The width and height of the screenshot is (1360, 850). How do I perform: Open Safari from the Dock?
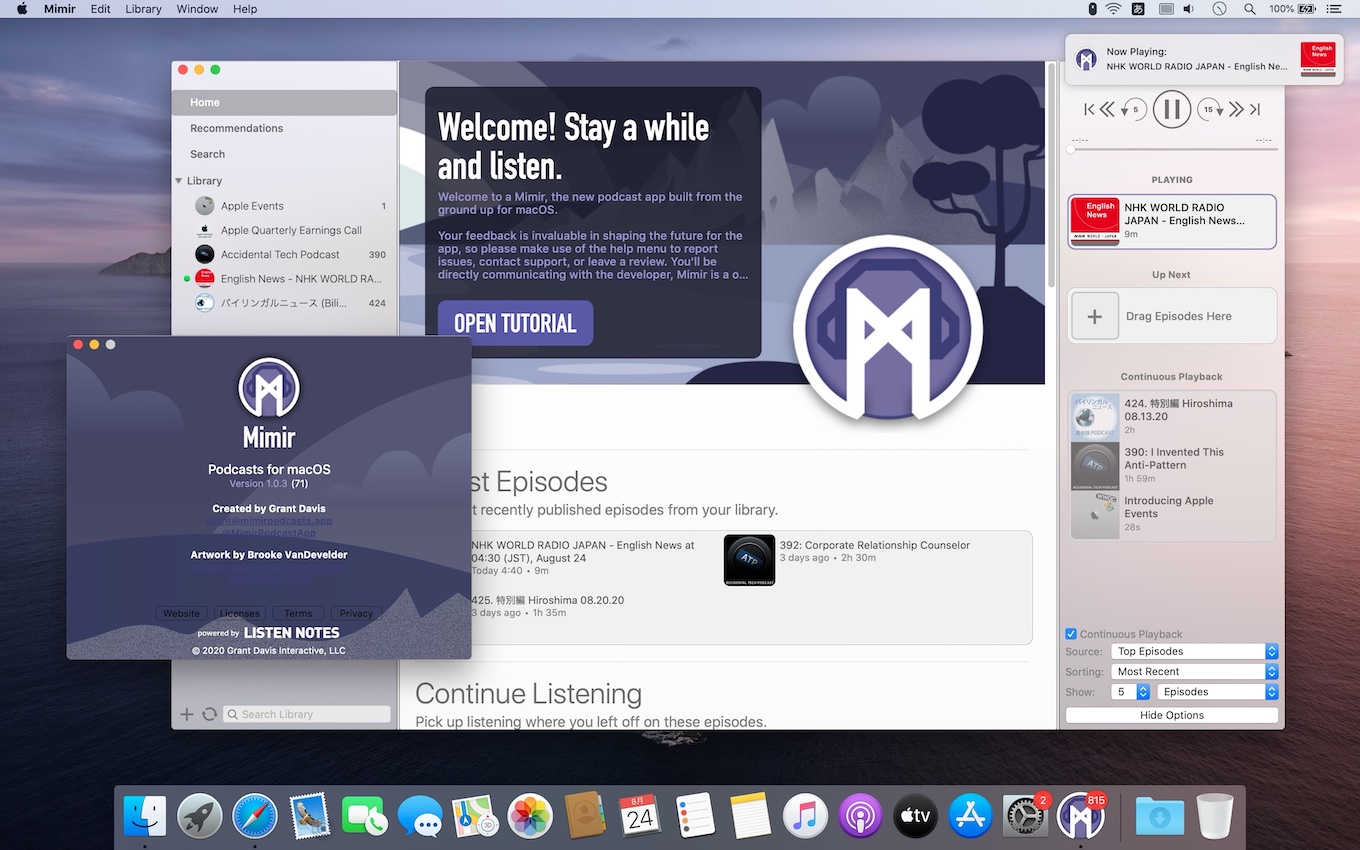(255, 816)
